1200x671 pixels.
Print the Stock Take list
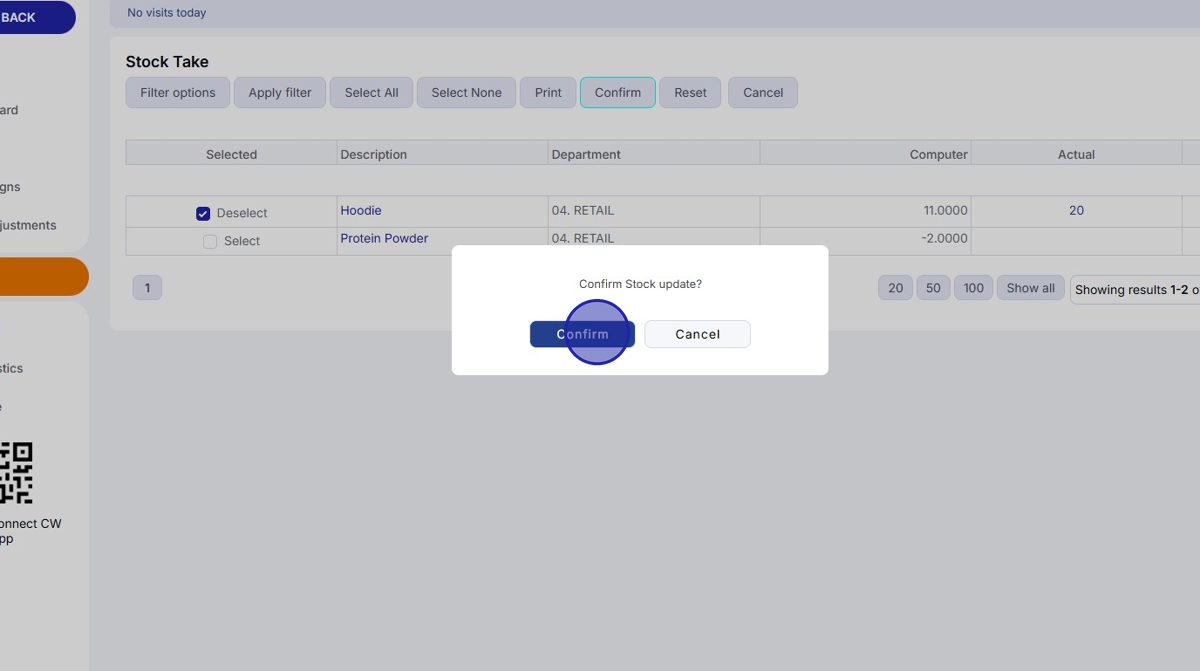(548, 92)
